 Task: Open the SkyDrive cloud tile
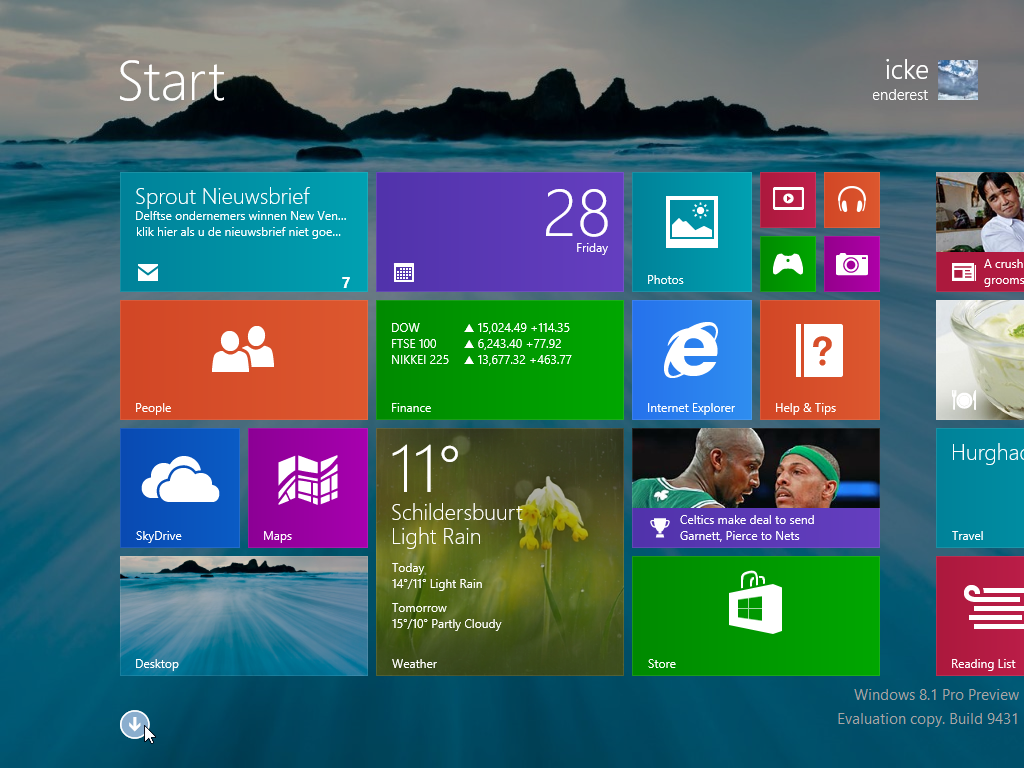click(179, 488)
